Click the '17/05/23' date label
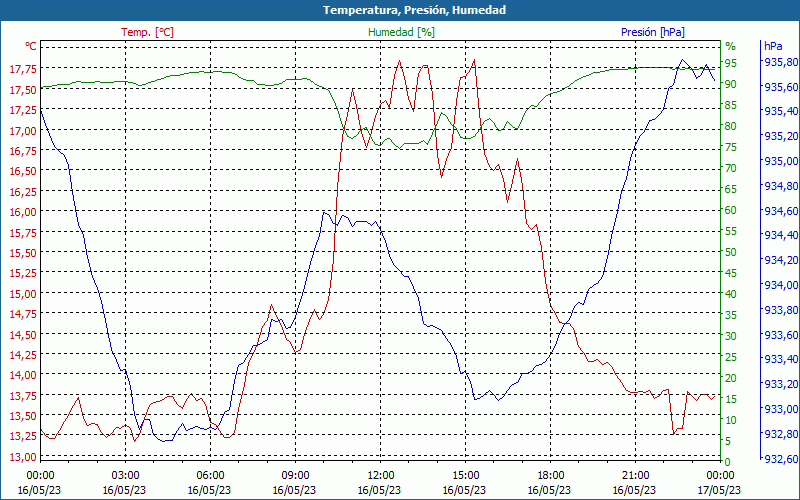The image size is (800, 500). [719, 490]
